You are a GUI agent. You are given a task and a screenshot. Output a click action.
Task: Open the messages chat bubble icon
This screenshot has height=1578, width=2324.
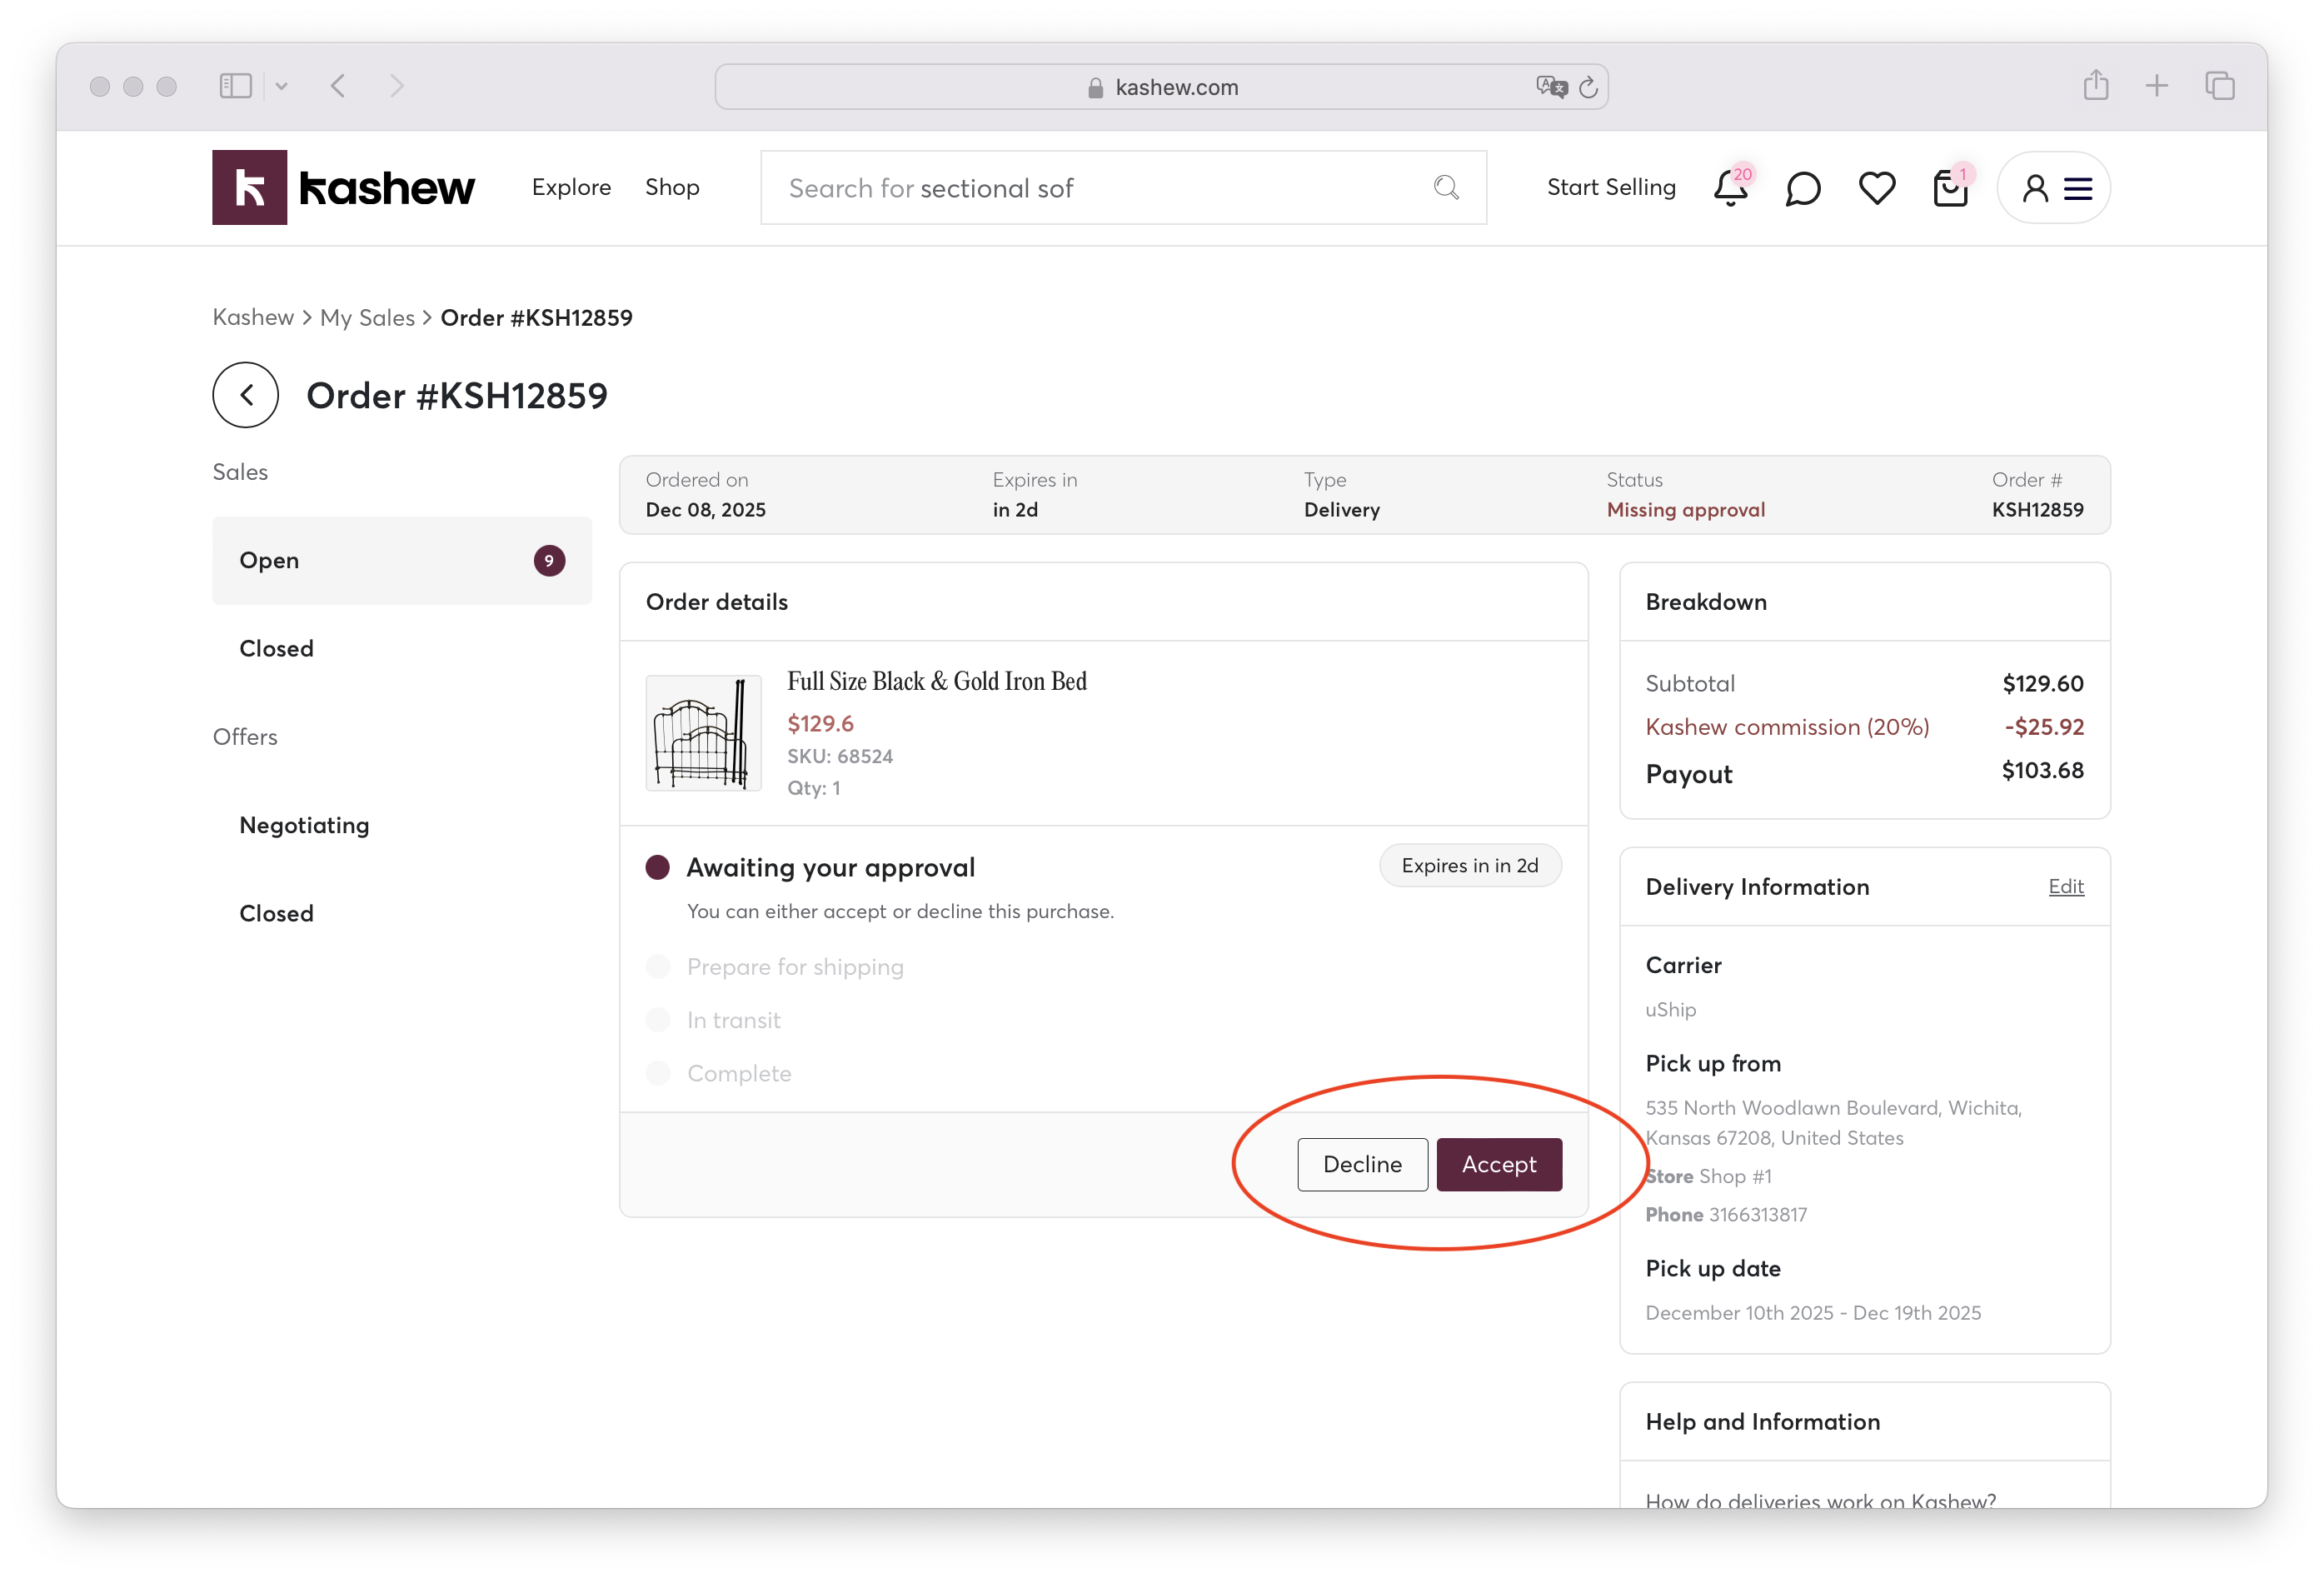coord(1802,188)
